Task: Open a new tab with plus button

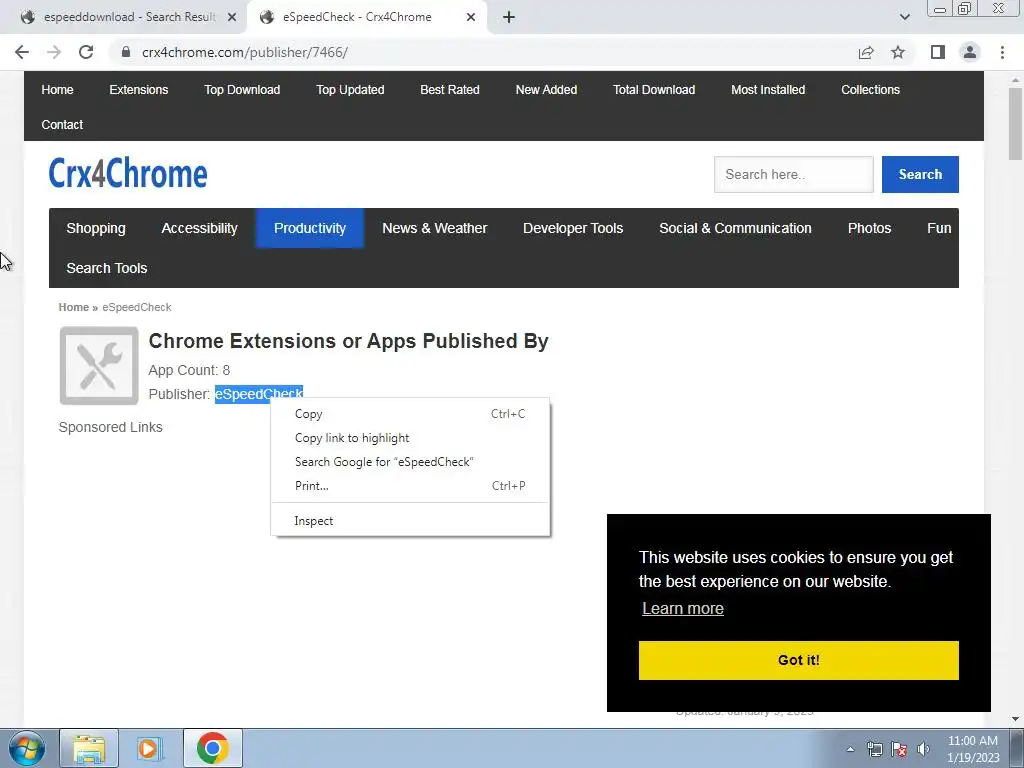Action: 509,18
